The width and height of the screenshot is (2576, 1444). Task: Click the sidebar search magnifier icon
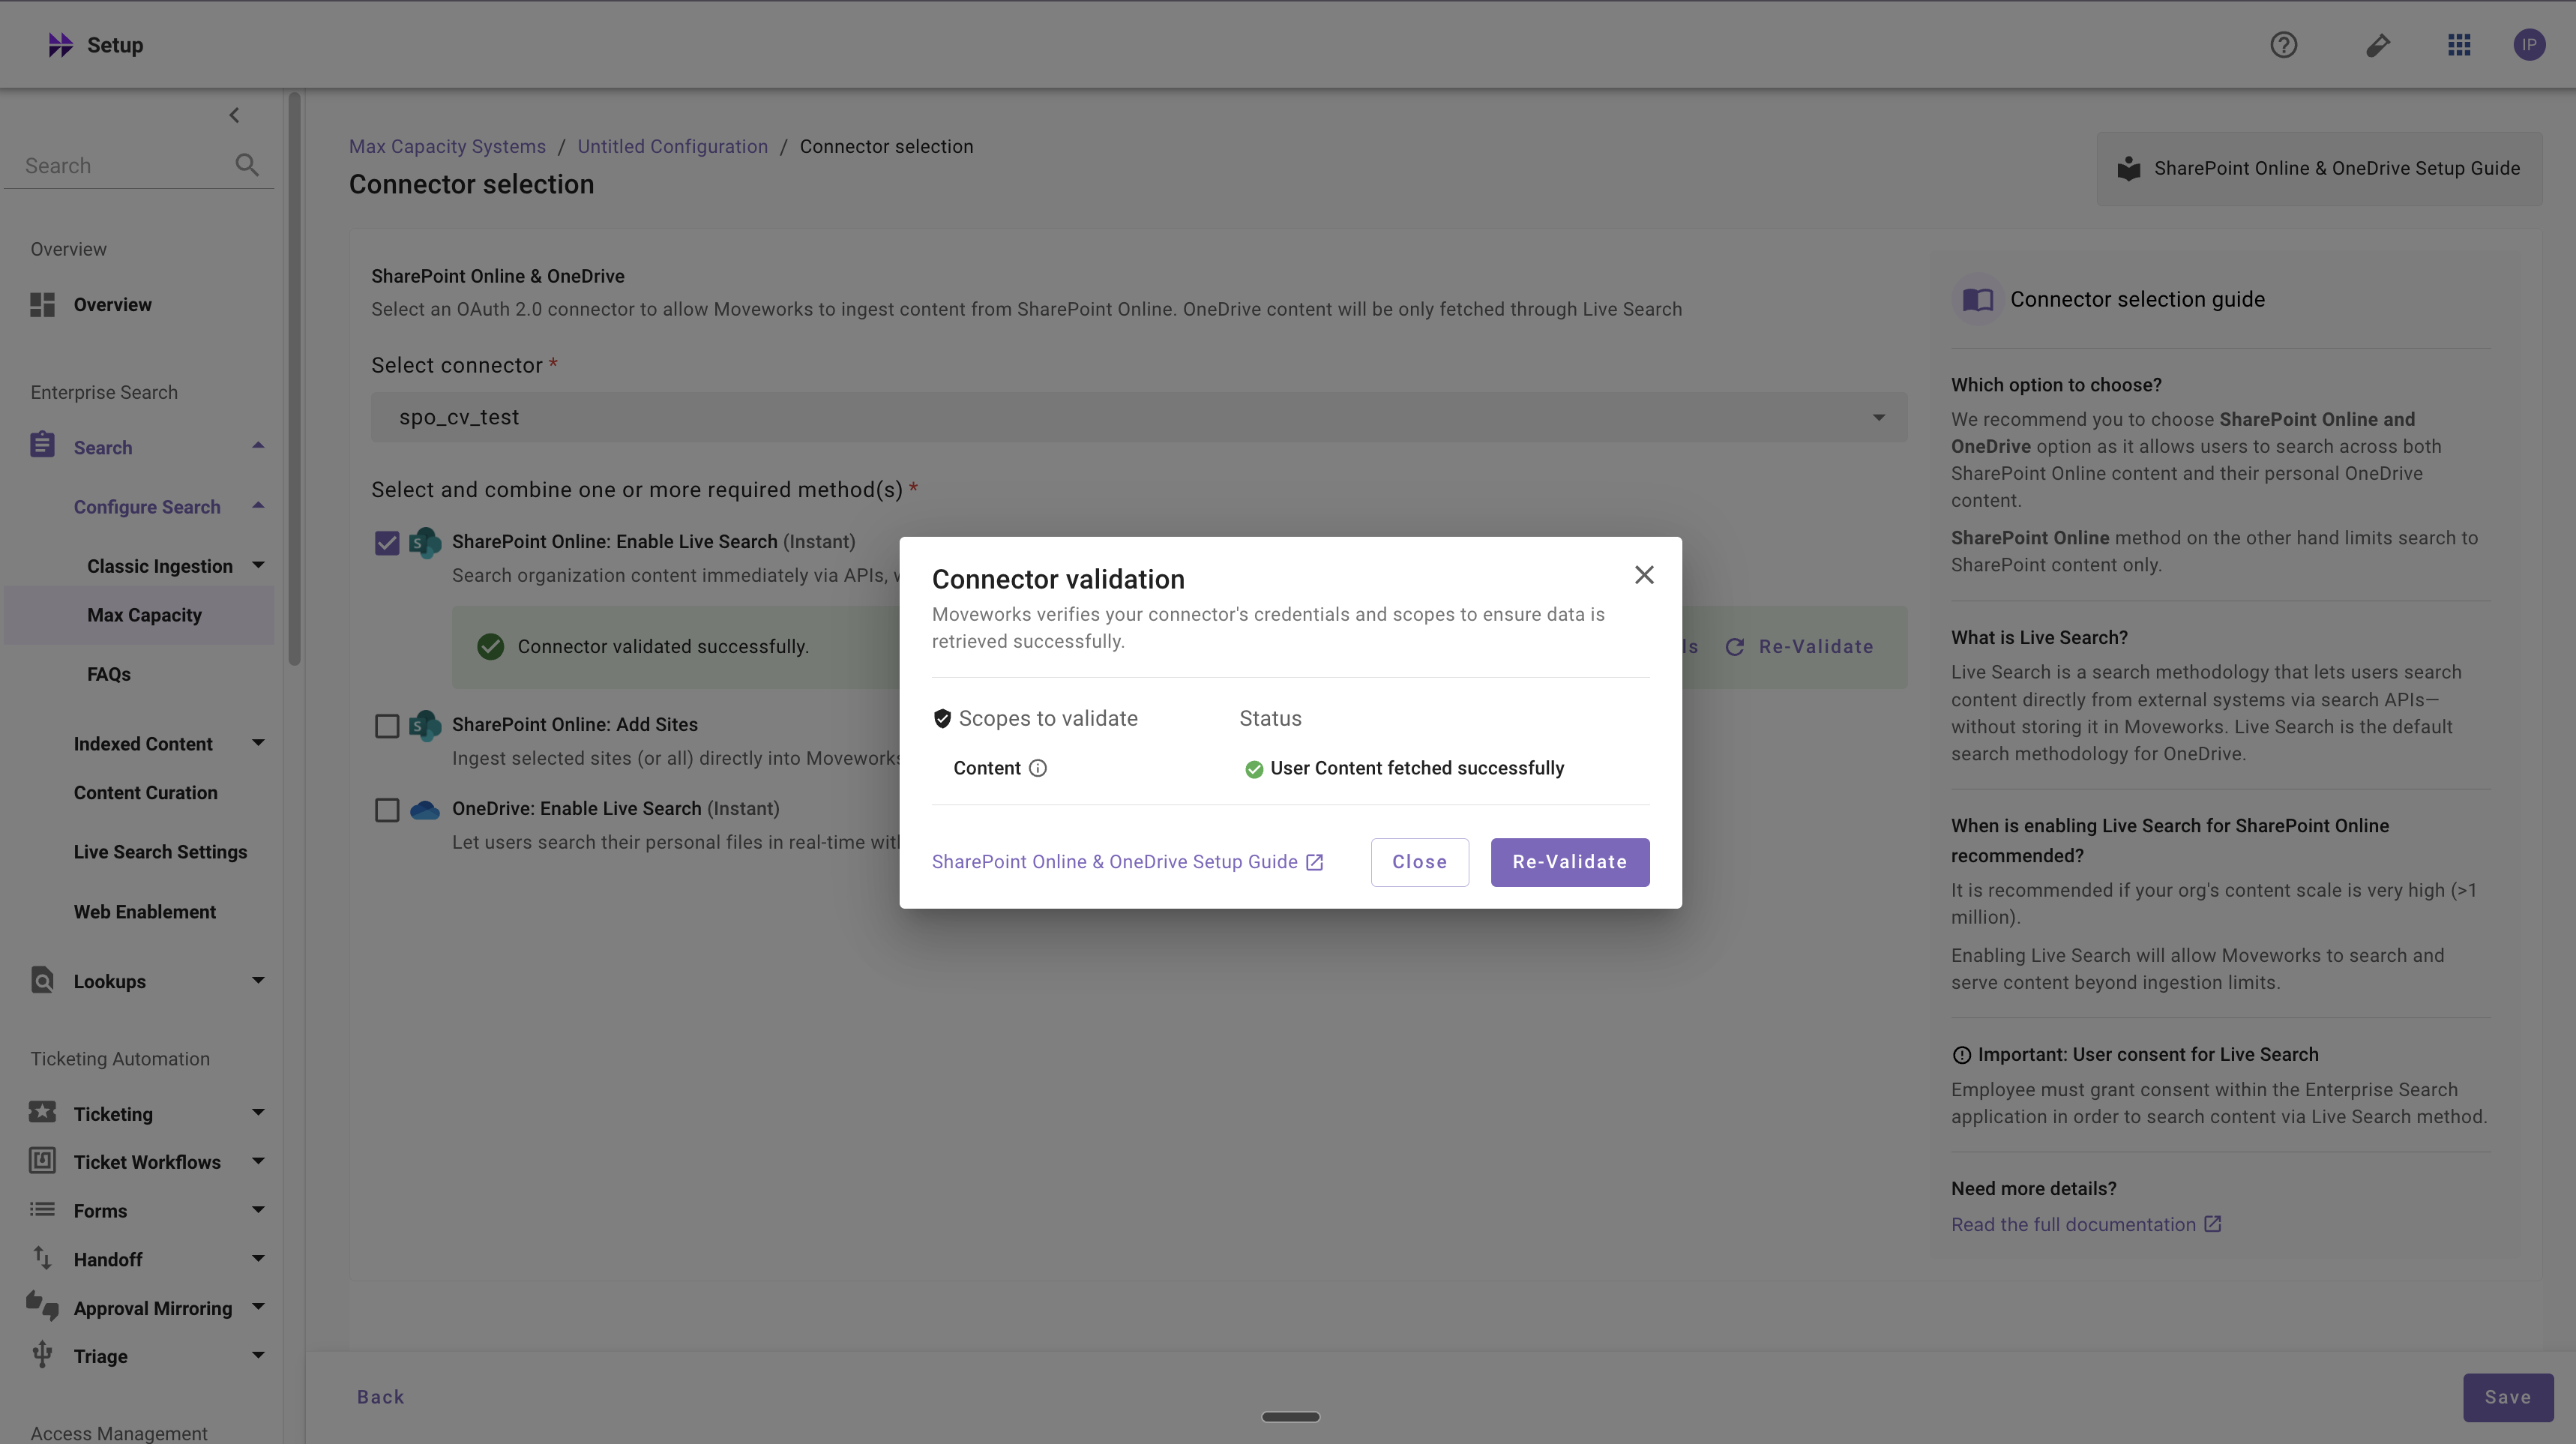pyautogui.click(x=247, y=165)
